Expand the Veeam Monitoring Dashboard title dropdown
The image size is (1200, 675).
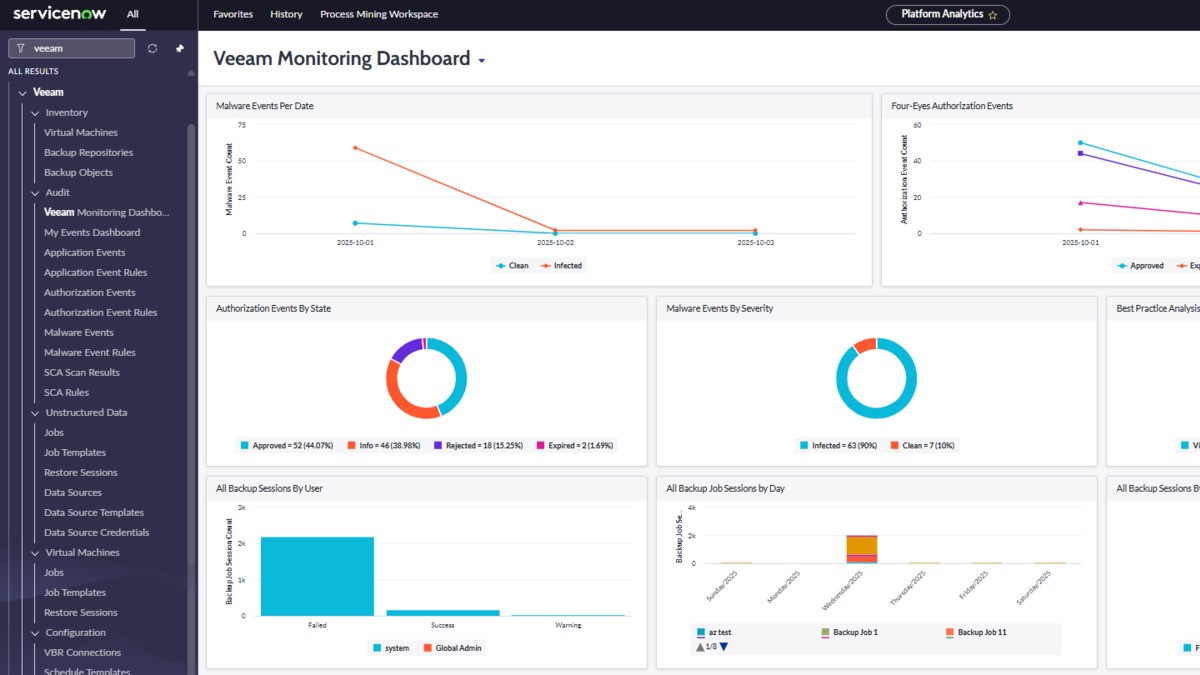481,59
